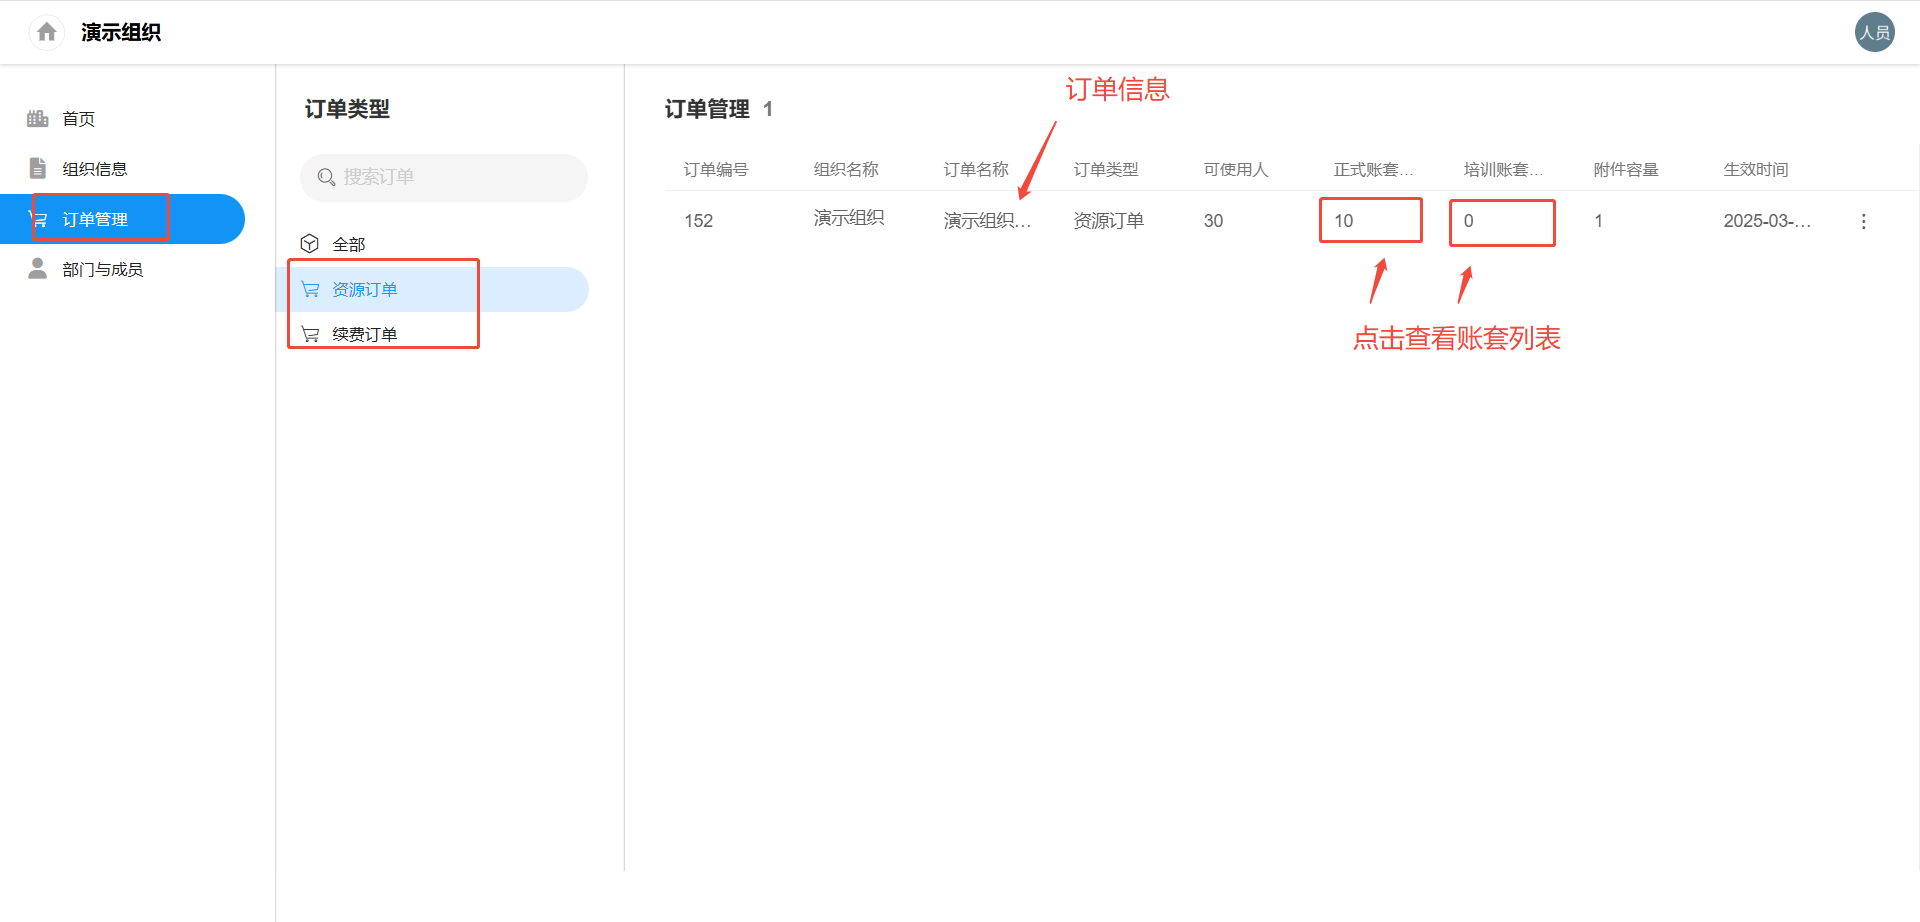Click the 正式账套 count value 10
This screenshot has height=922, width=1920.
click(1343, 220)
